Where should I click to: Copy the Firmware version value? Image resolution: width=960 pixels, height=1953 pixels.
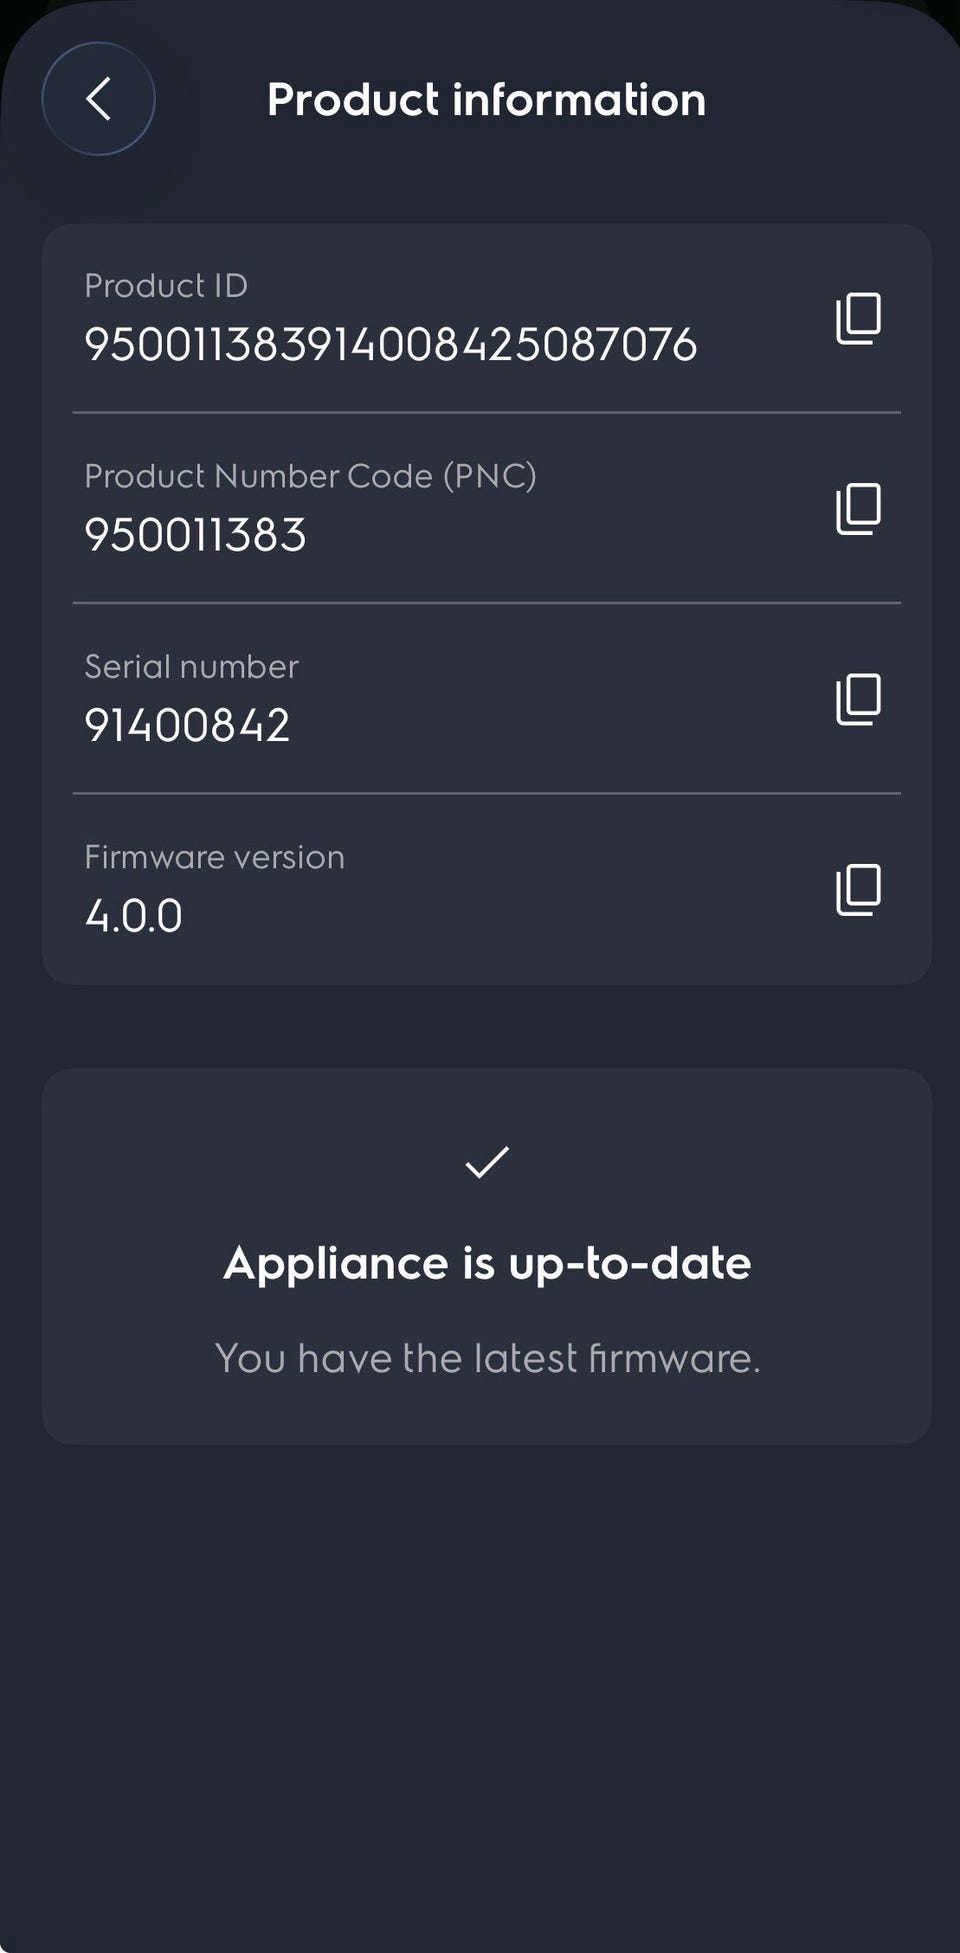click(858, 890)
